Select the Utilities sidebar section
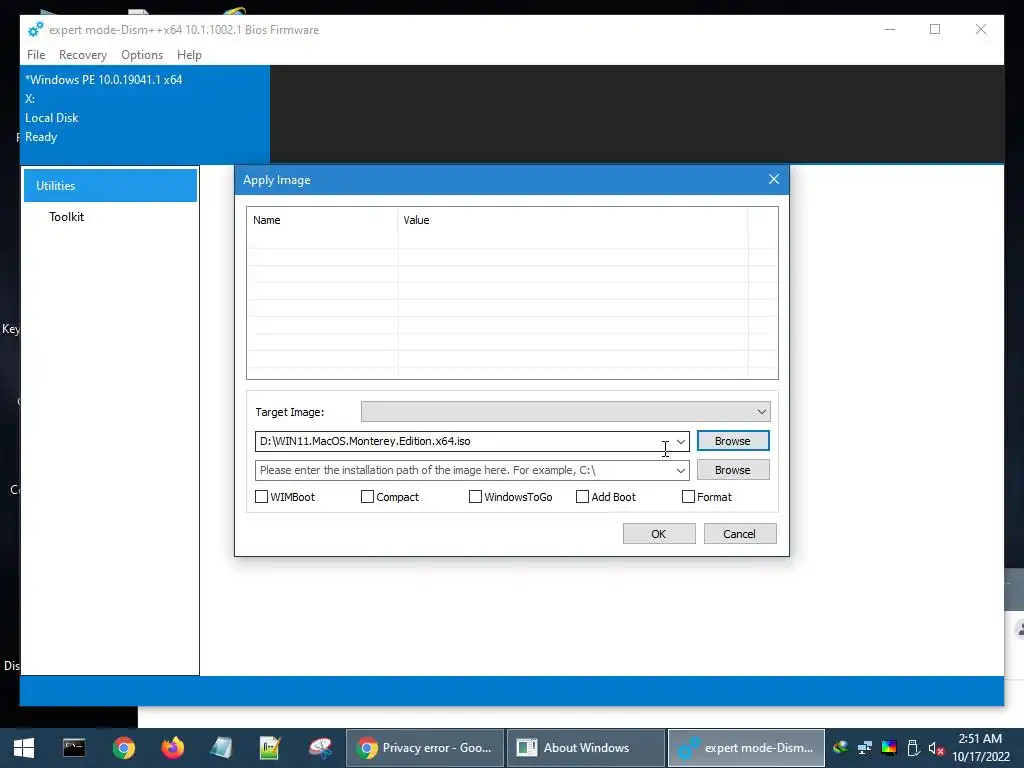The height and width of the screenshot is (768, 1024). [x=110, y=185]
